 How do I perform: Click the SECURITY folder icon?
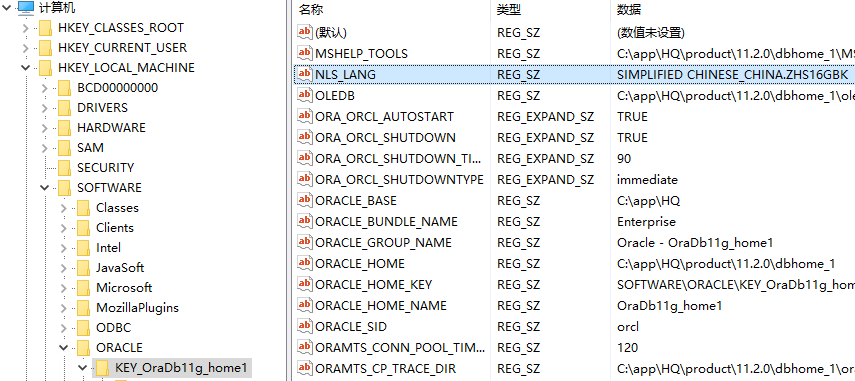click(x=64, y=168)
